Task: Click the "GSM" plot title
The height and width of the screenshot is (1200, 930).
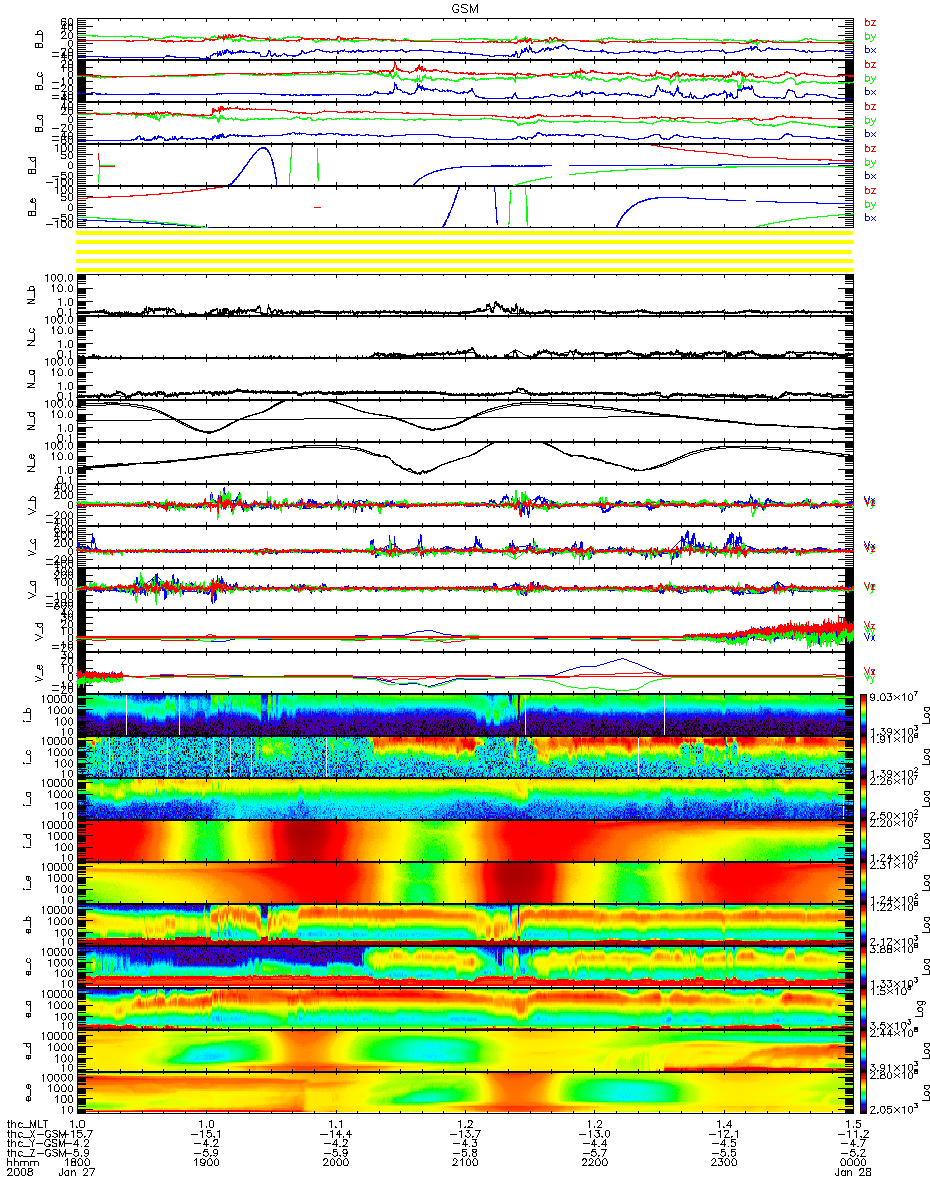Action: (x=465, y=7)
